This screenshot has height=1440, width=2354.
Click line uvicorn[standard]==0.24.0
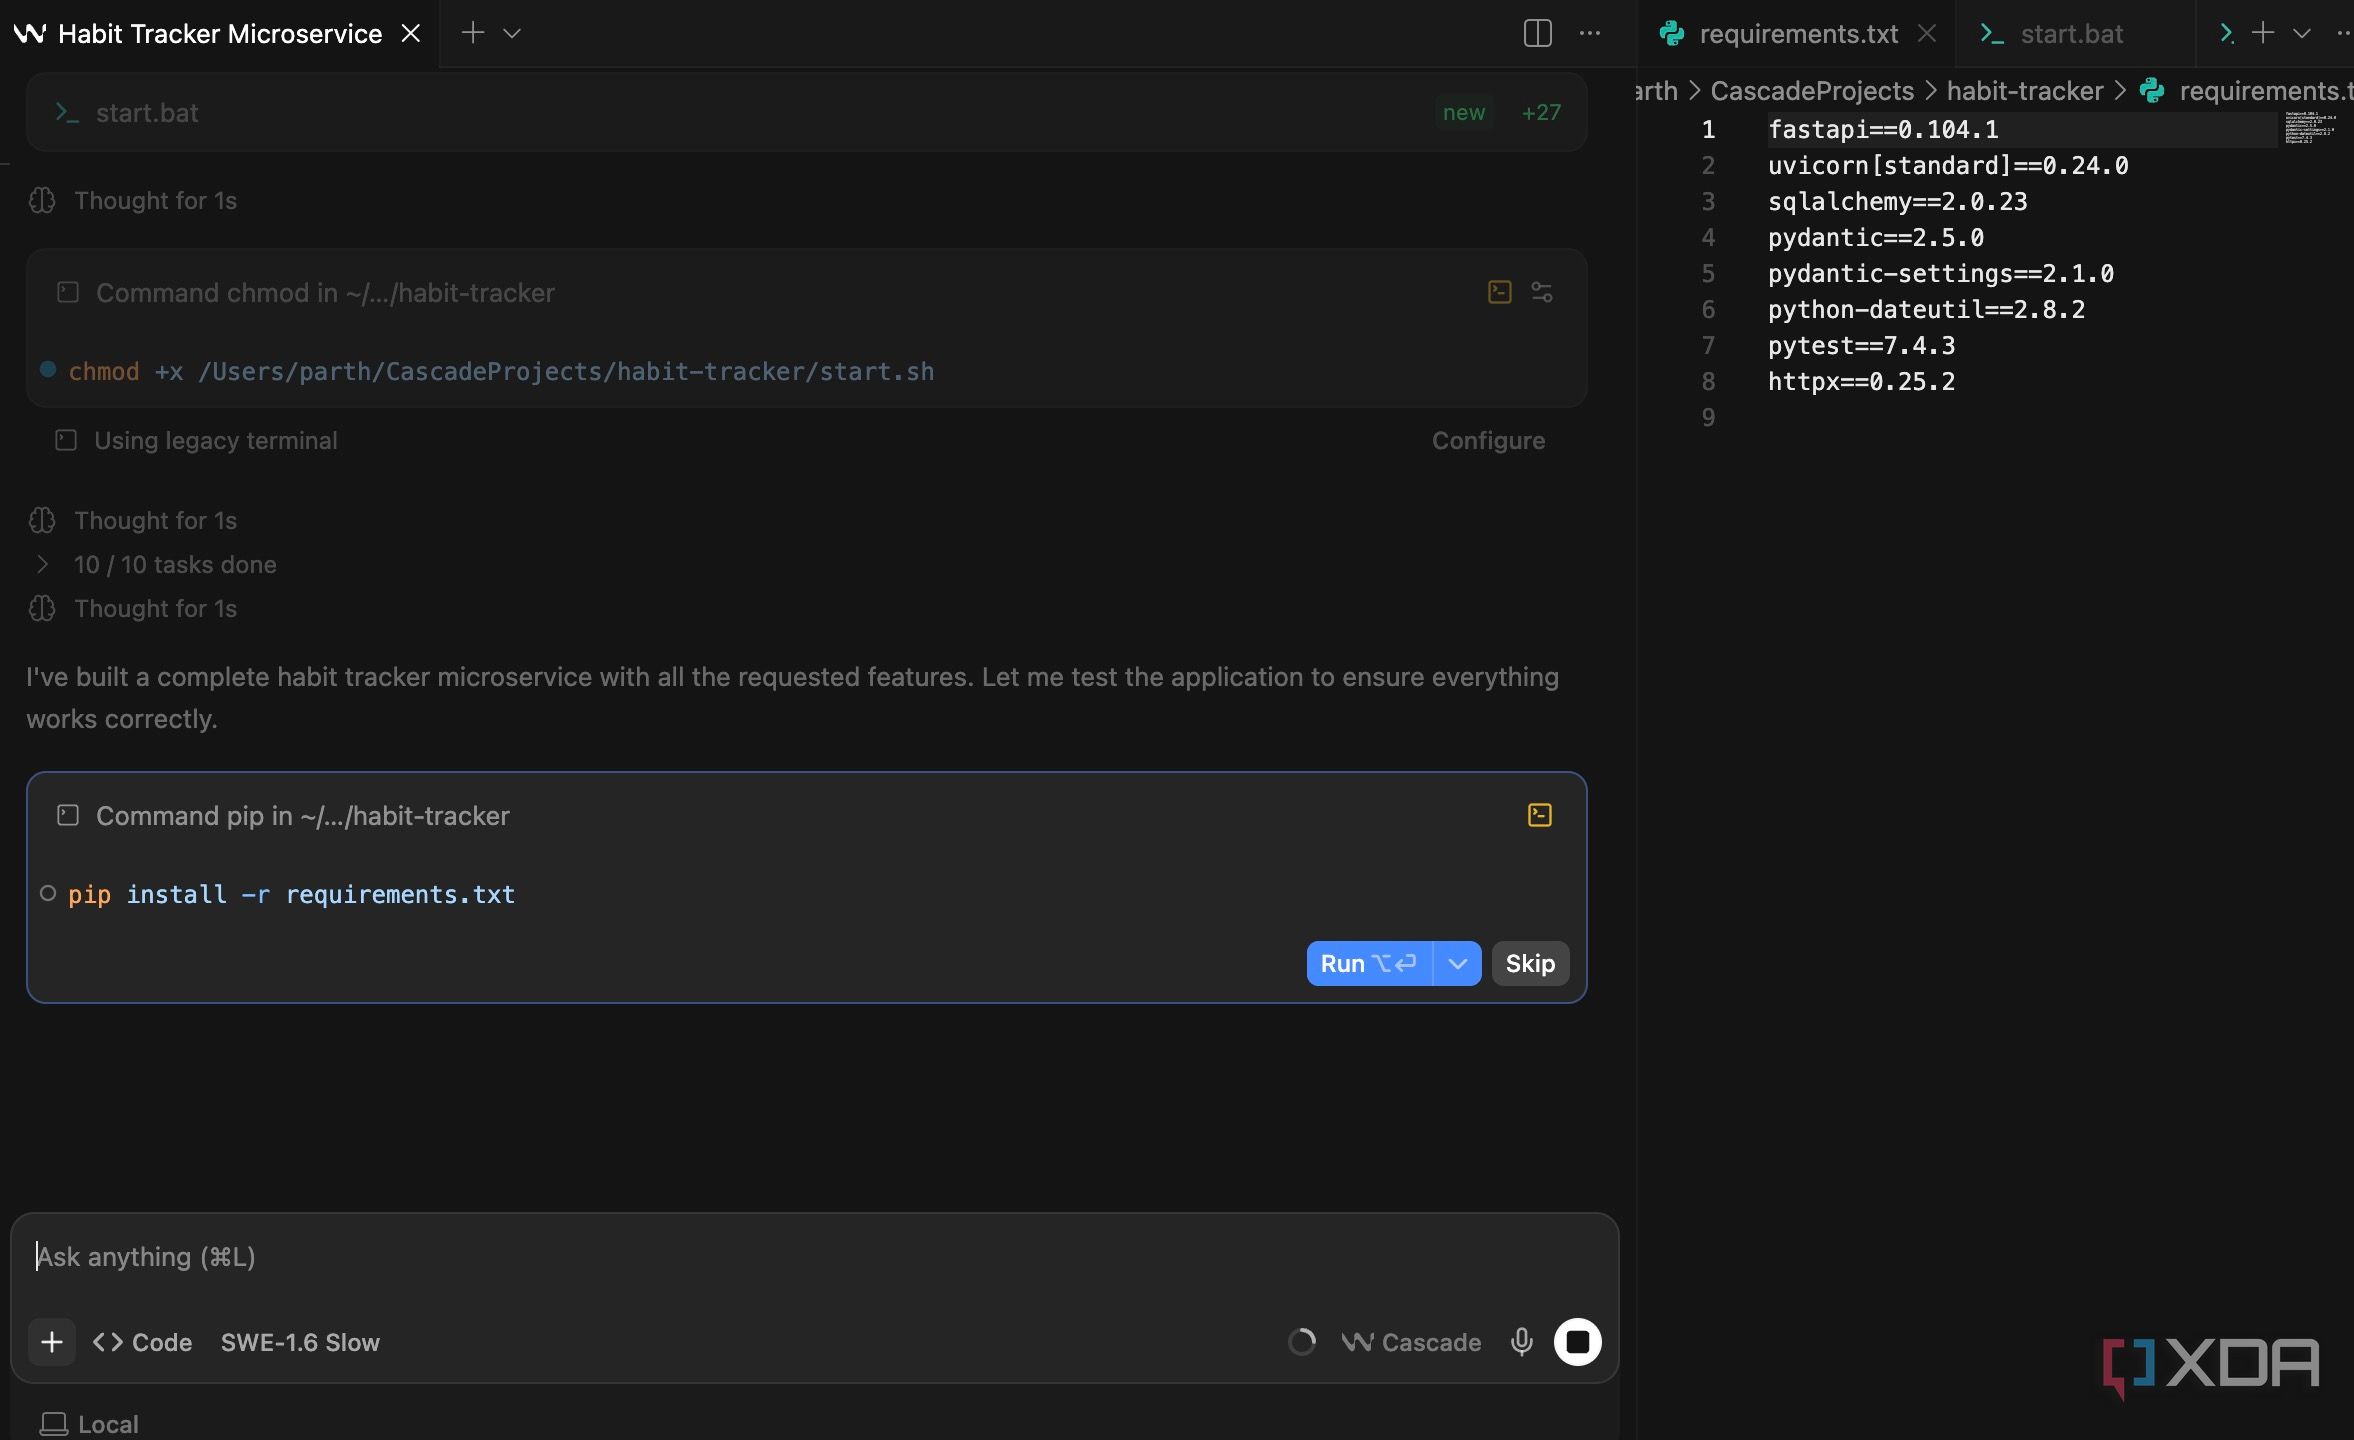(x=1948, y=165)
